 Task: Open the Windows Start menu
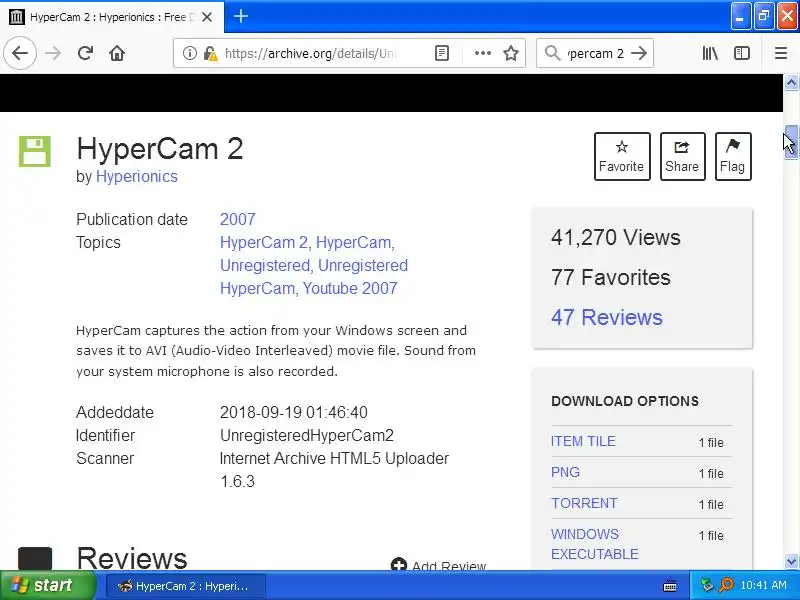(x=48, y=585)
